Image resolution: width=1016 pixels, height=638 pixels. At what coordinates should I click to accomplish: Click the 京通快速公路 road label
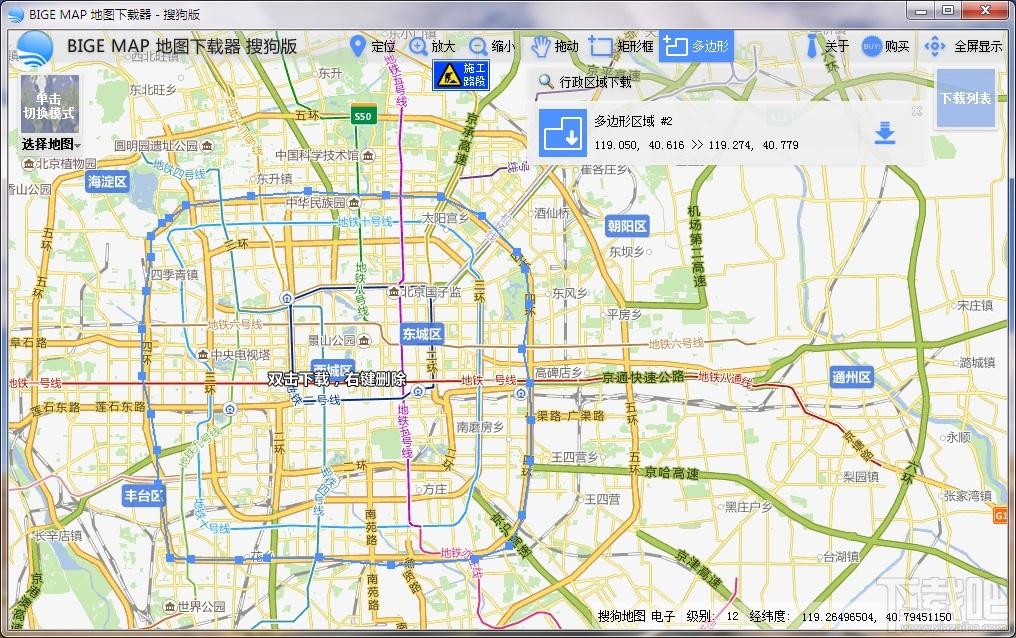[x=643, y=376]
